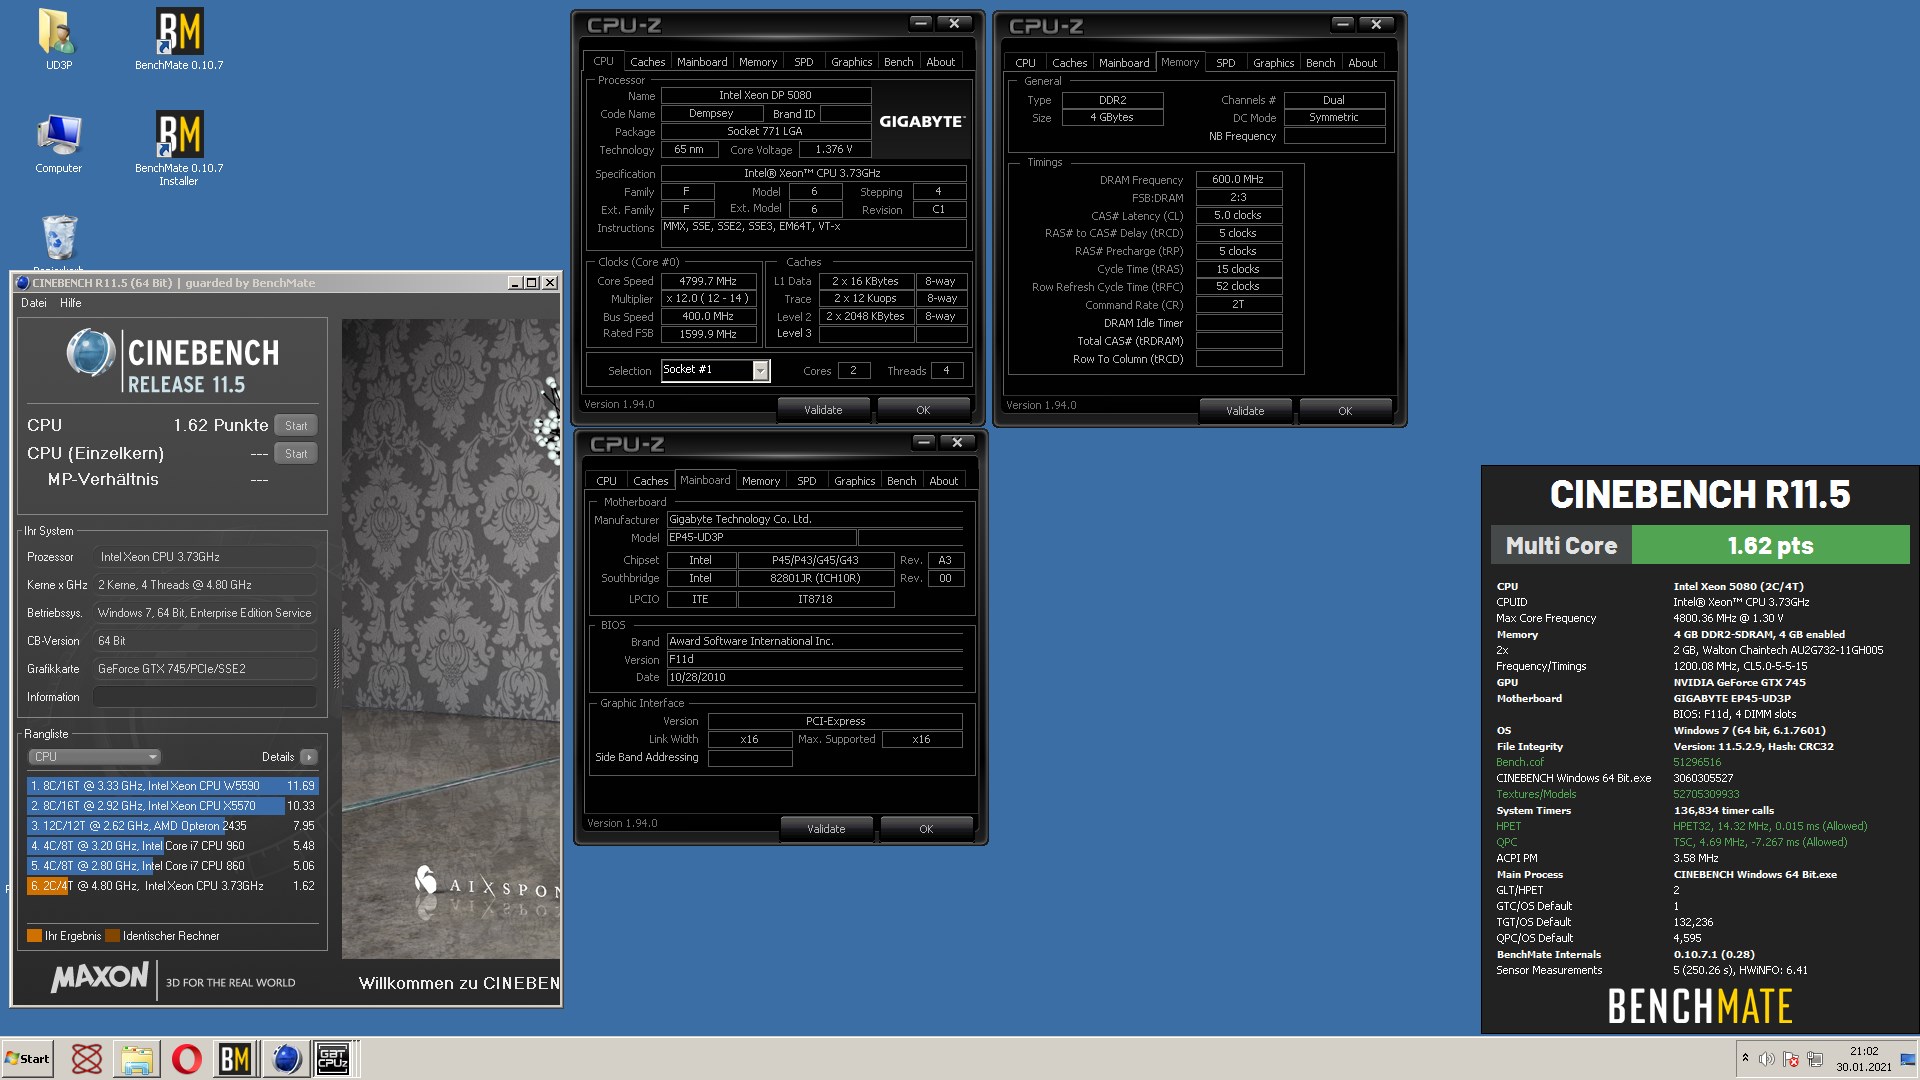The width and height of the screenshot is (1920, 1080).
Task: Open BenchMate 0.10.7 desktop shortcut
Action: pos(179,40)
